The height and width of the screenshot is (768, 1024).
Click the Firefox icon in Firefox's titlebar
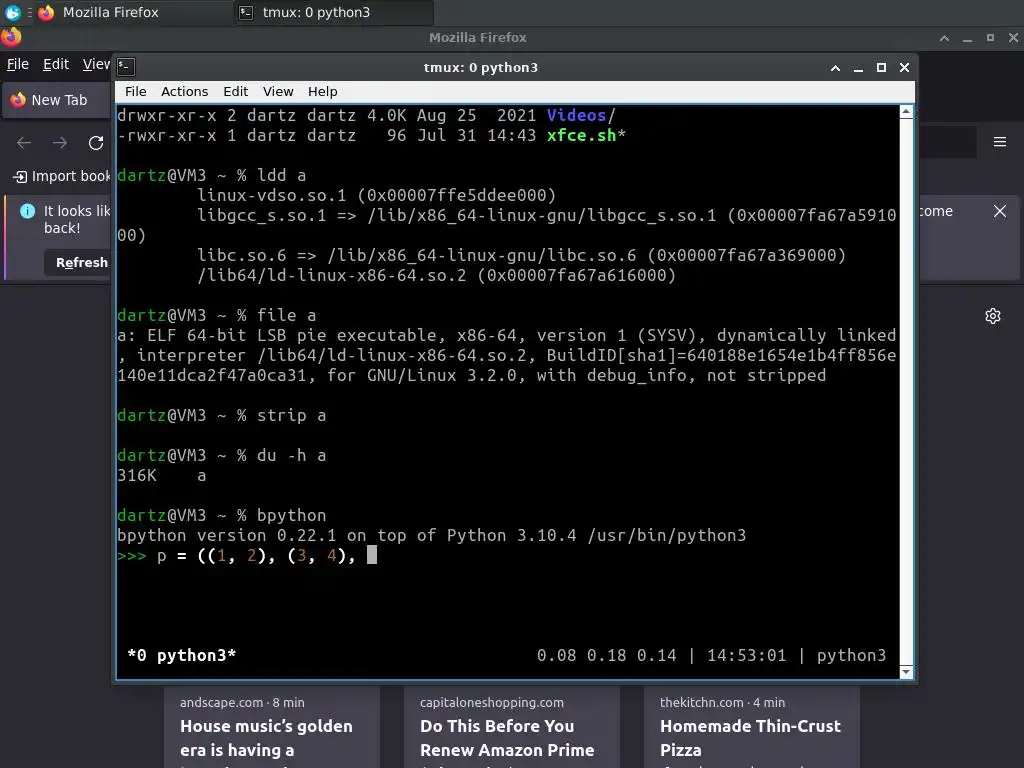click(11, 37)
